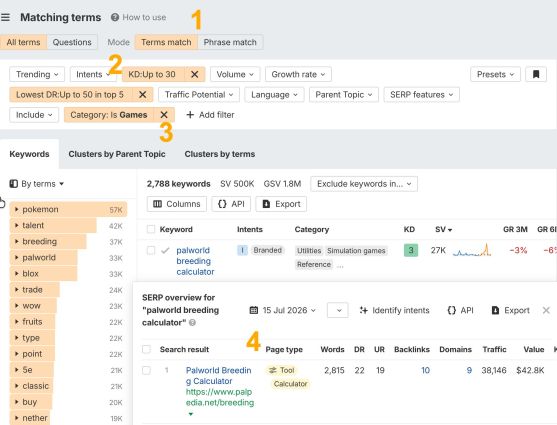
Task: Open the Intents filter dropdown
Action: [x=92, y=74]
